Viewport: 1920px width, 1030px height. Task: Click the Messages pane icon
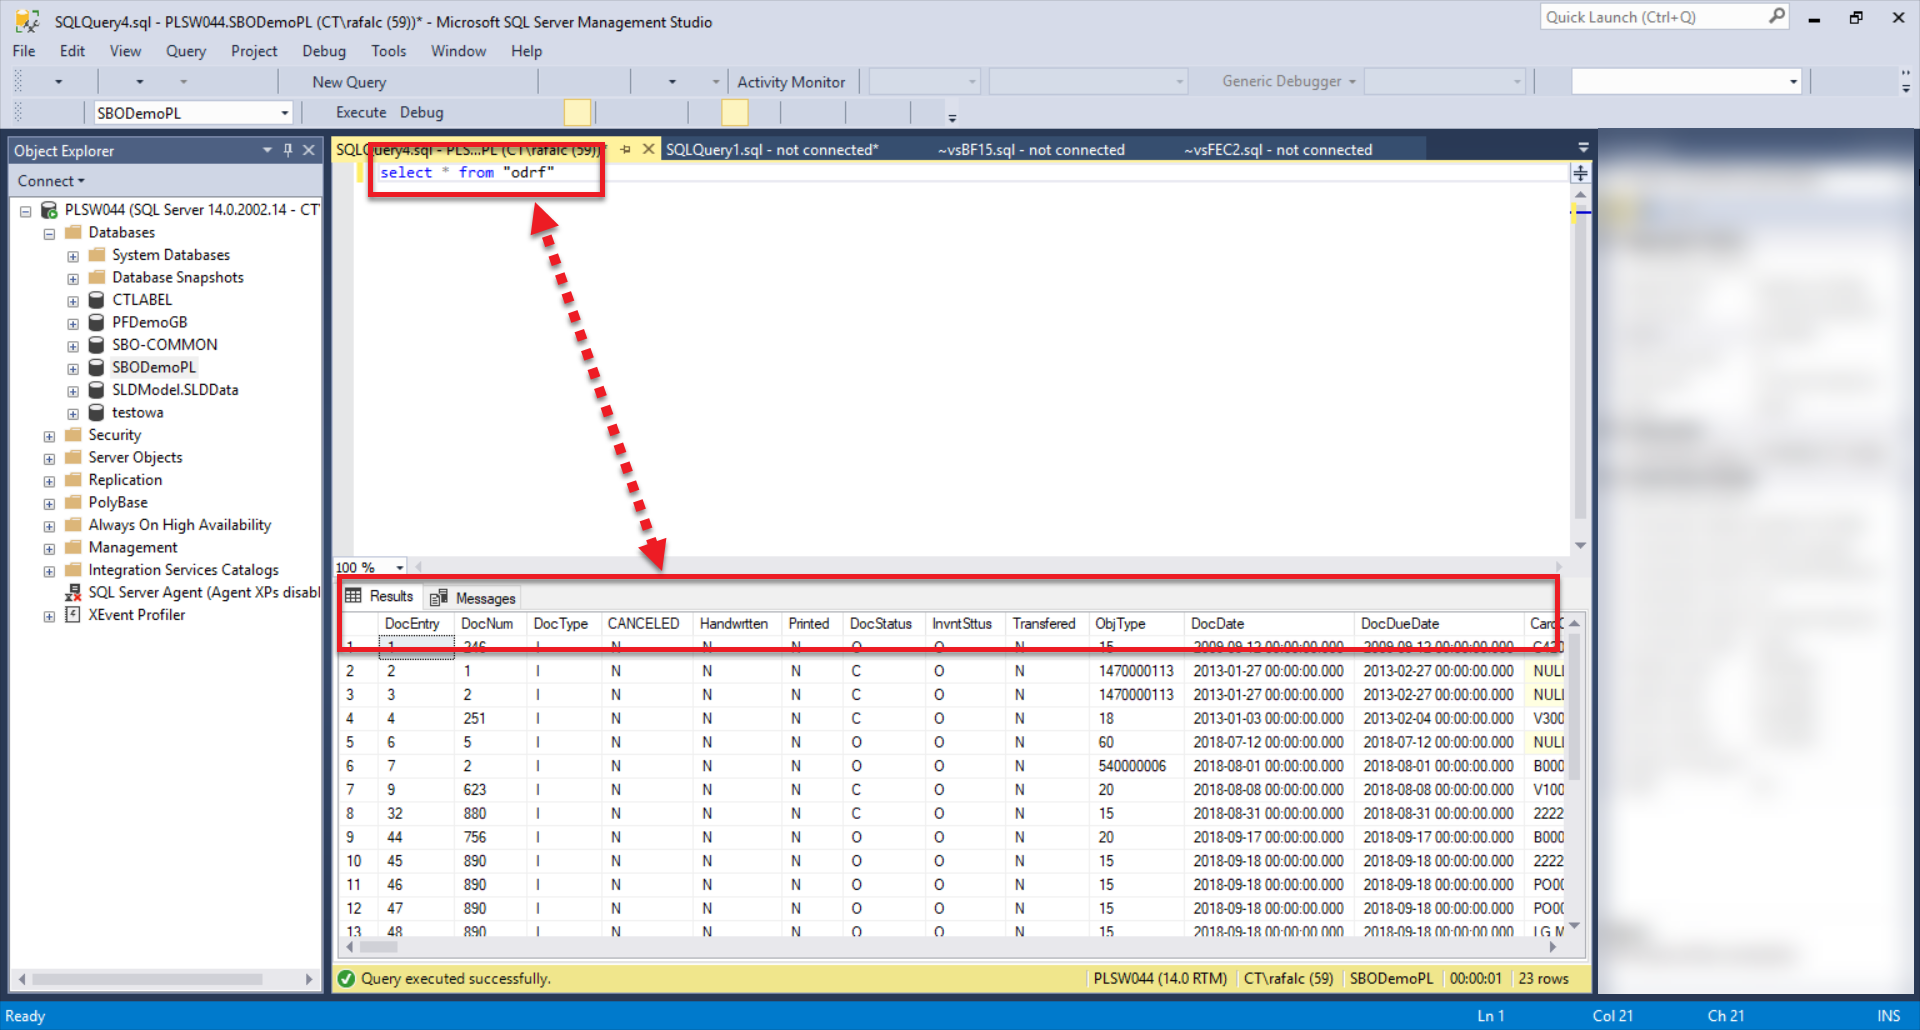pyautogui.click(x=438, y=597)
